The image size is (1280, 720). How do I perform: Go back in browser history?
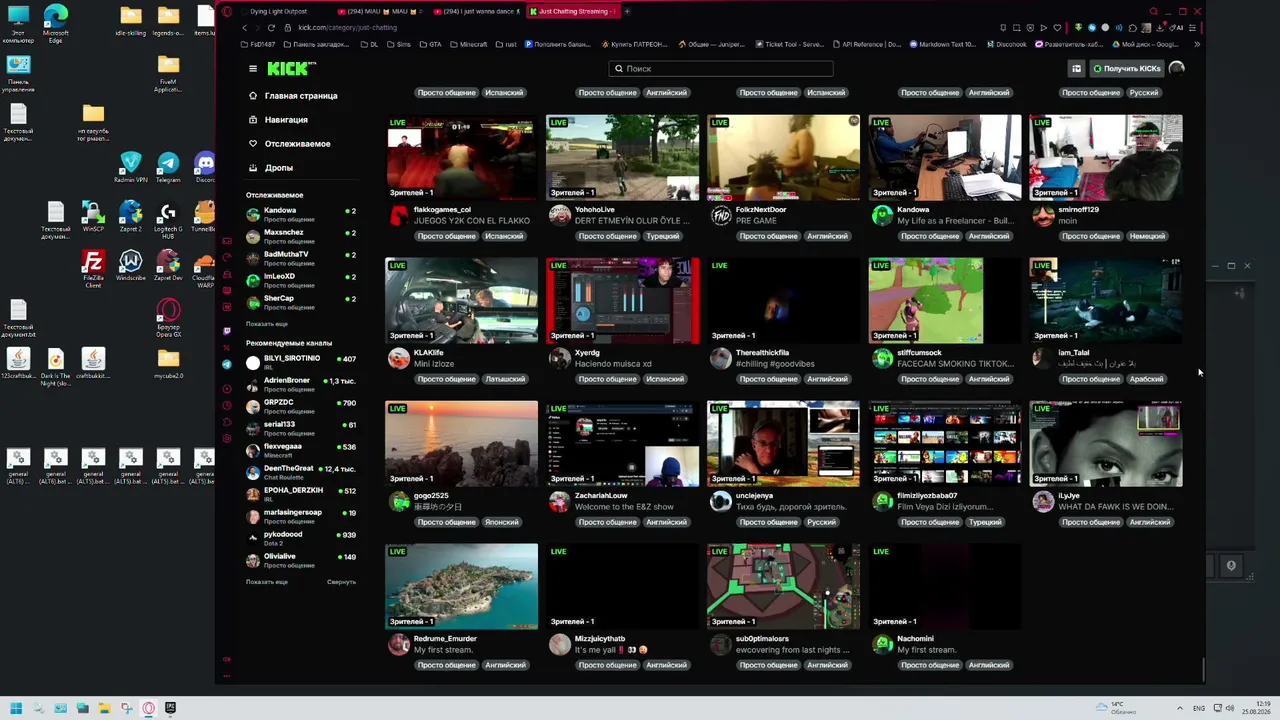coord(244,28)
